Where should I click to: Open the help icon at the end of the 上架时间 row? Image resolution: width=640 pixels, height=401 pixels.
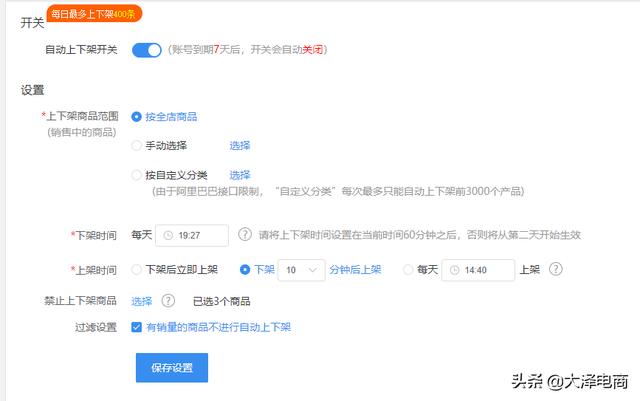coord(556,269)
